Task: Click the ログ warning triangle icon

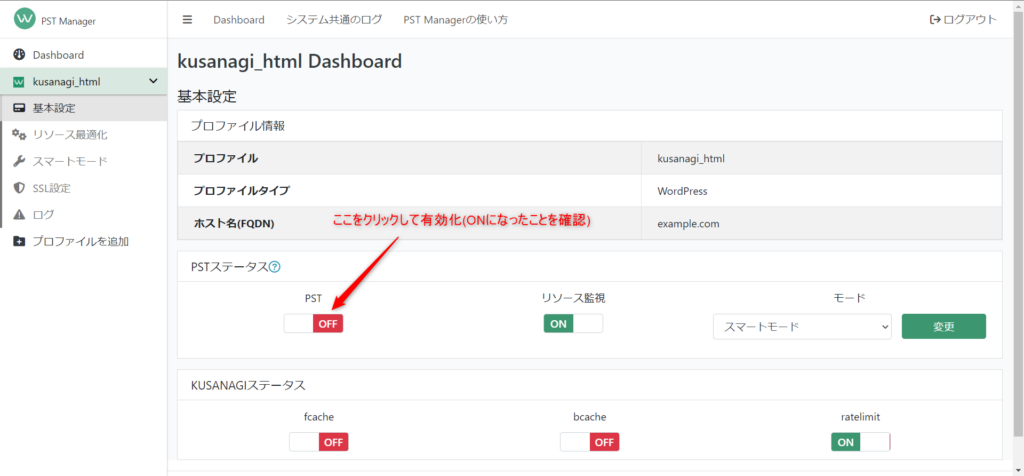Action: [x=19, y=214]
